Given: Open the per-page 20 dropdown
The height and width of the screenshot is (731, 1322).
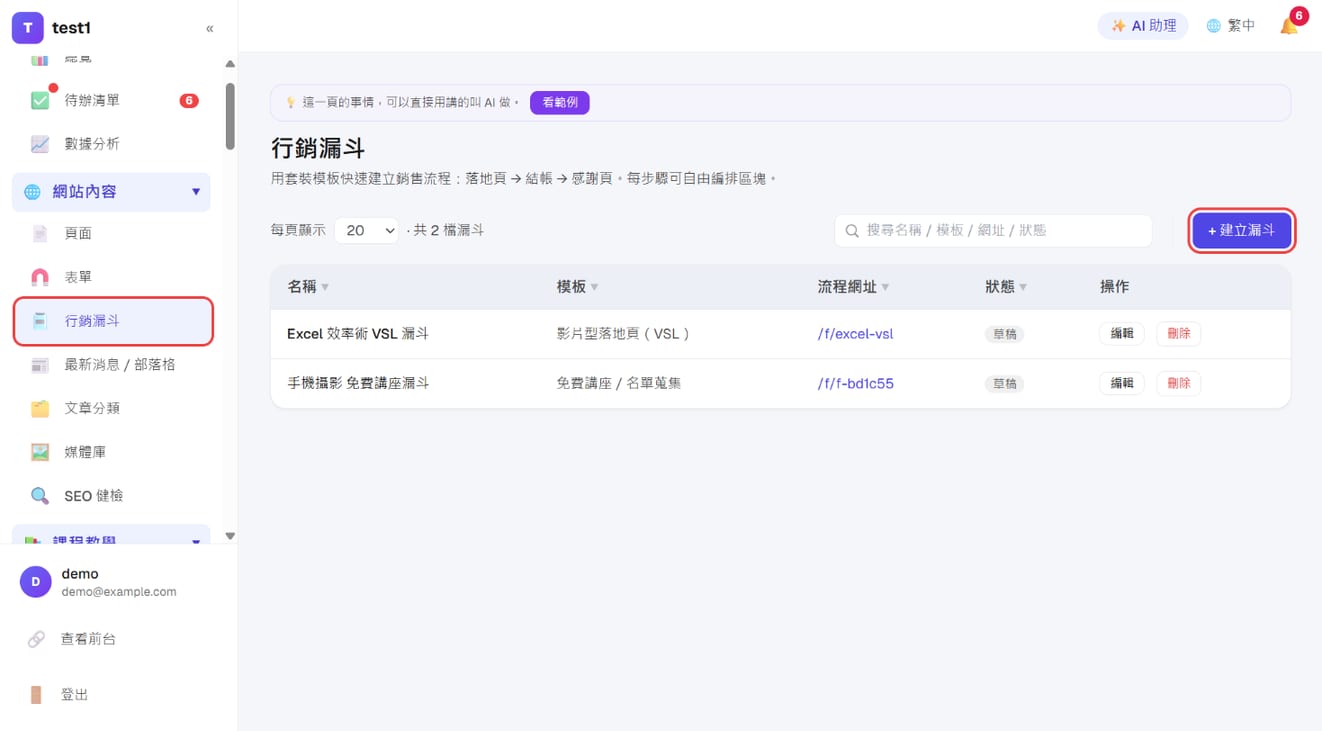Looking at the screenshot, I should coord(366,231).
